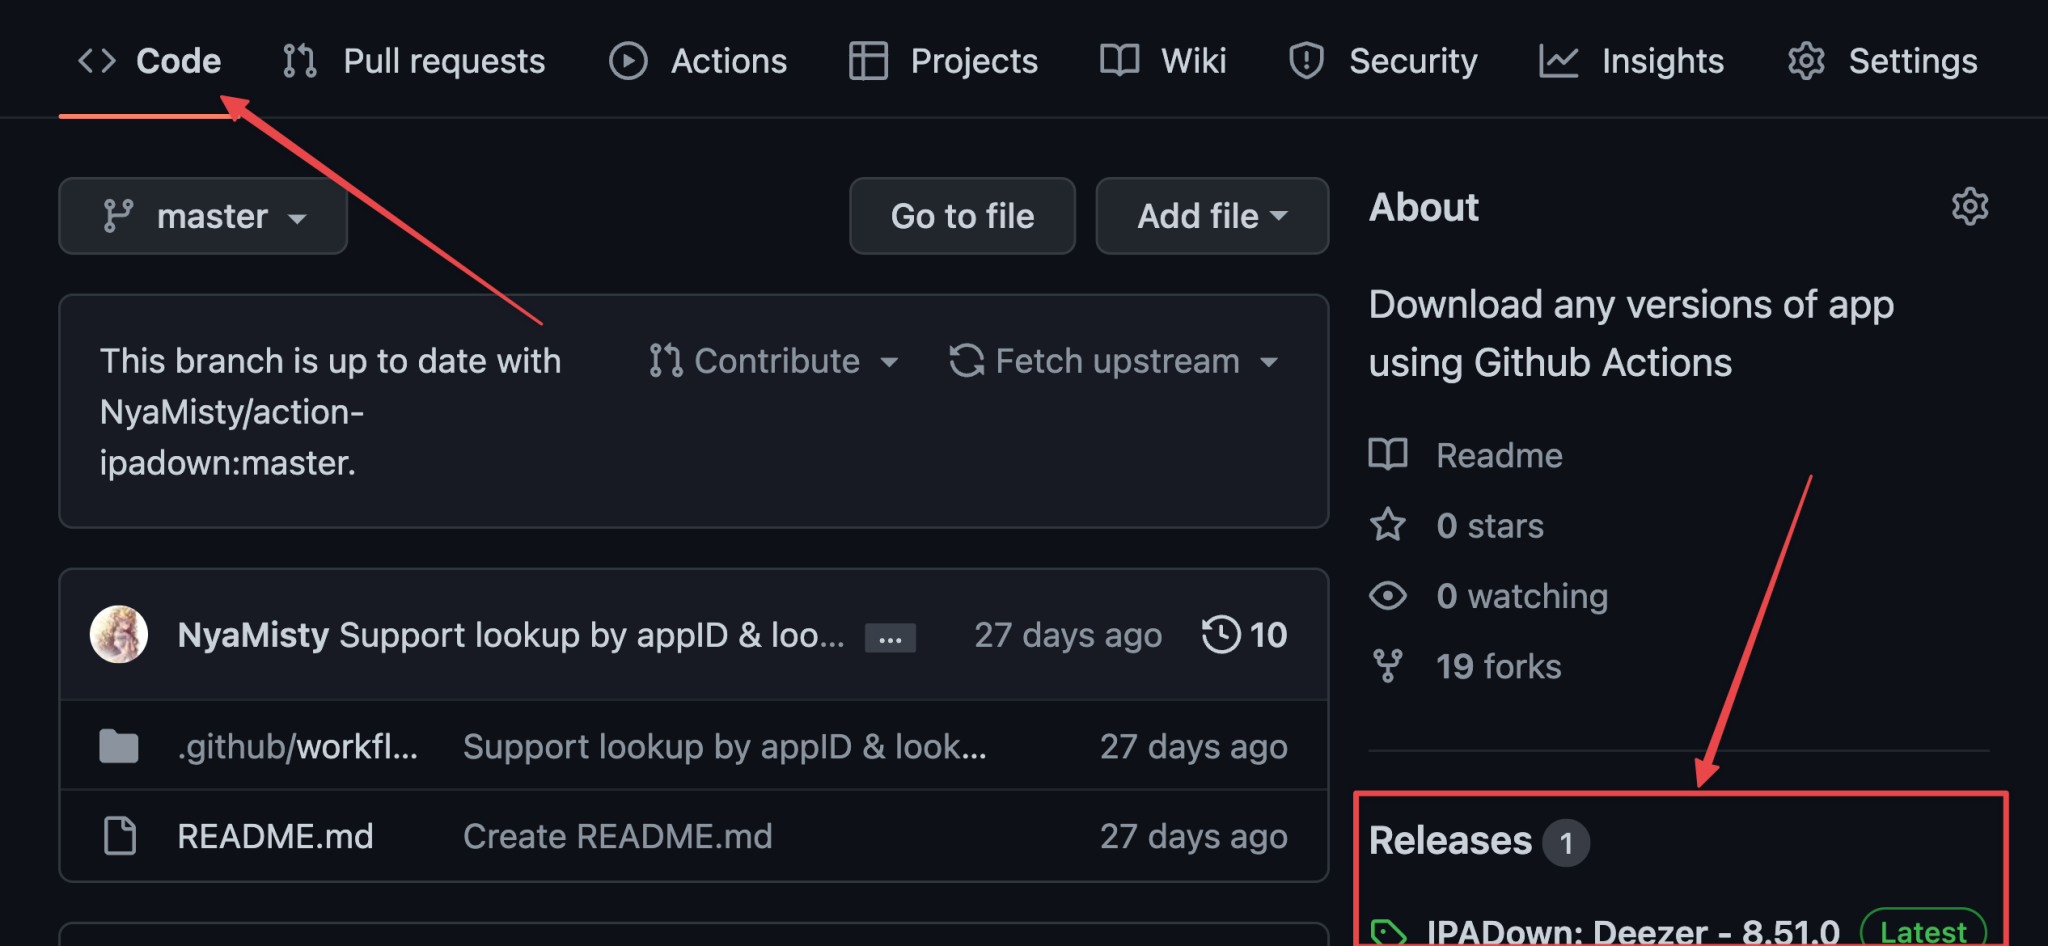Click the NyaMisty avatar image
Screen dimensions: 2048x946
119,634
